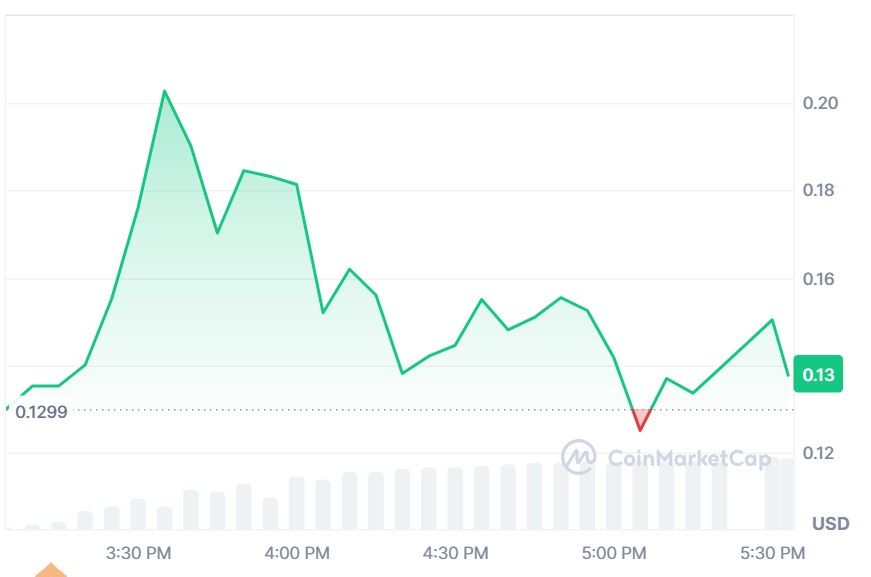Click the CoinMarketCap logo icon watermark
871x577 pixels.
(578, 457)
